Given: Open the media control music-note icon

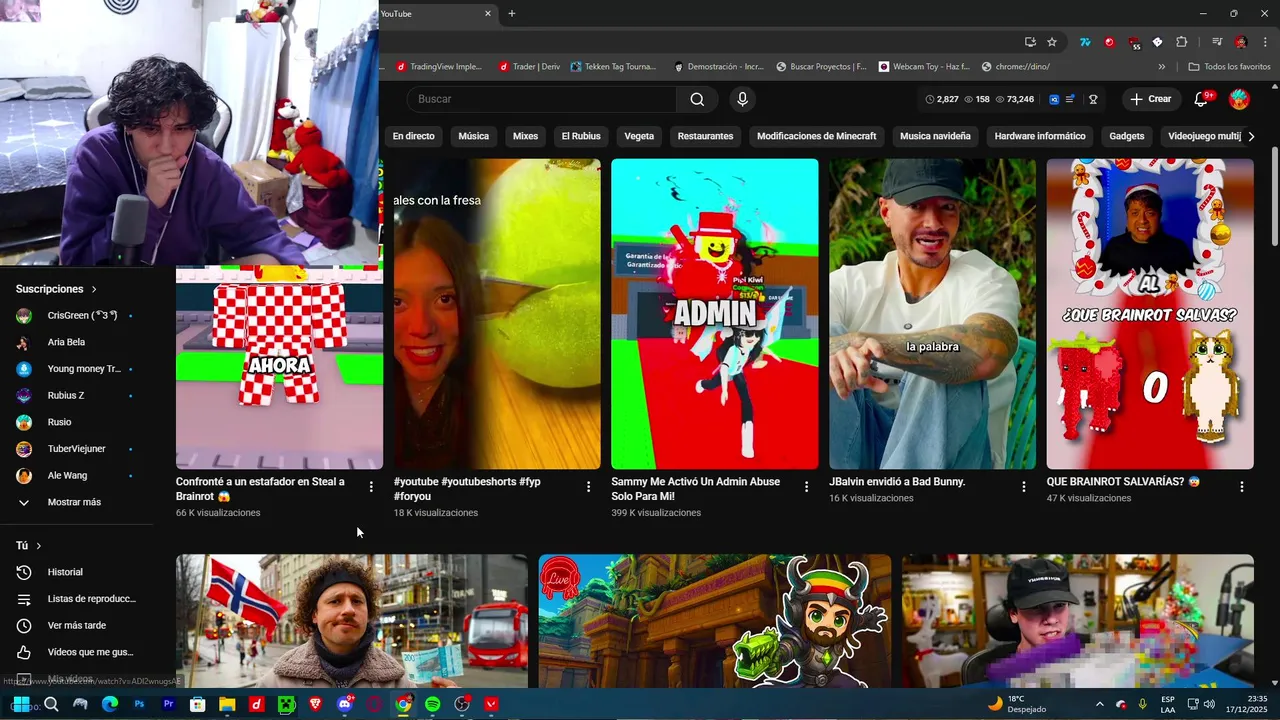Looking at the screenshot, I should click(x=1217, y=42).
